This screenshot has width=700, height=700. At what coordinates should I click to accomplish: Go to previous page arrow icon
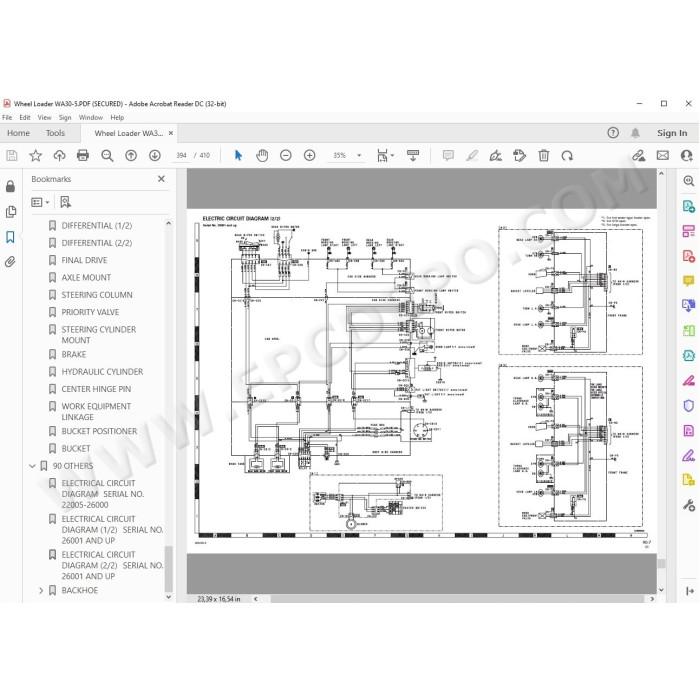pyautogui.click(x=131, y=155)
